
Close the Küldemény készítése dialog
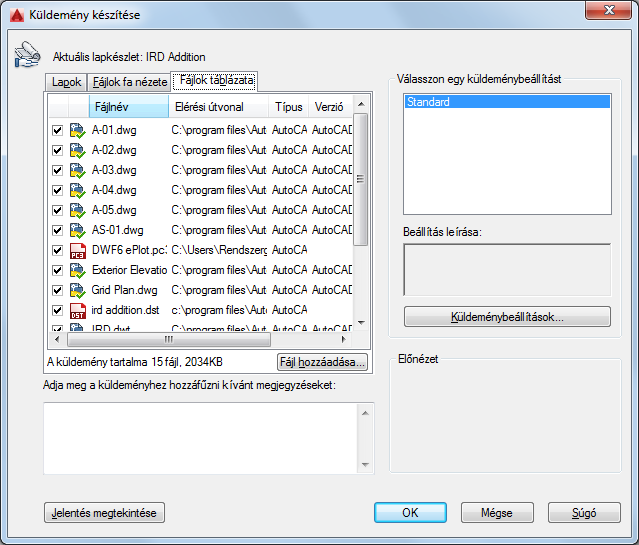(608, 10)
